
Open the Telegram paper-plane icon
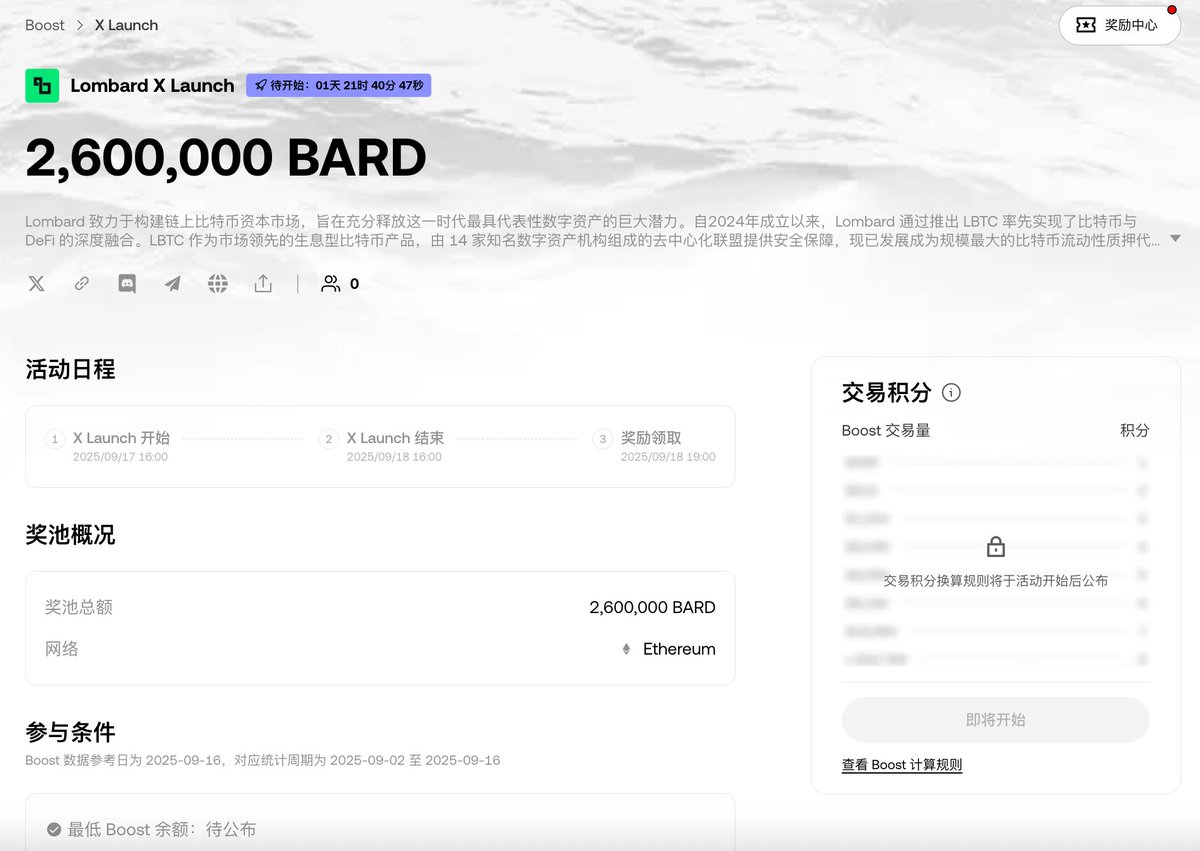[x=172, y=284]
